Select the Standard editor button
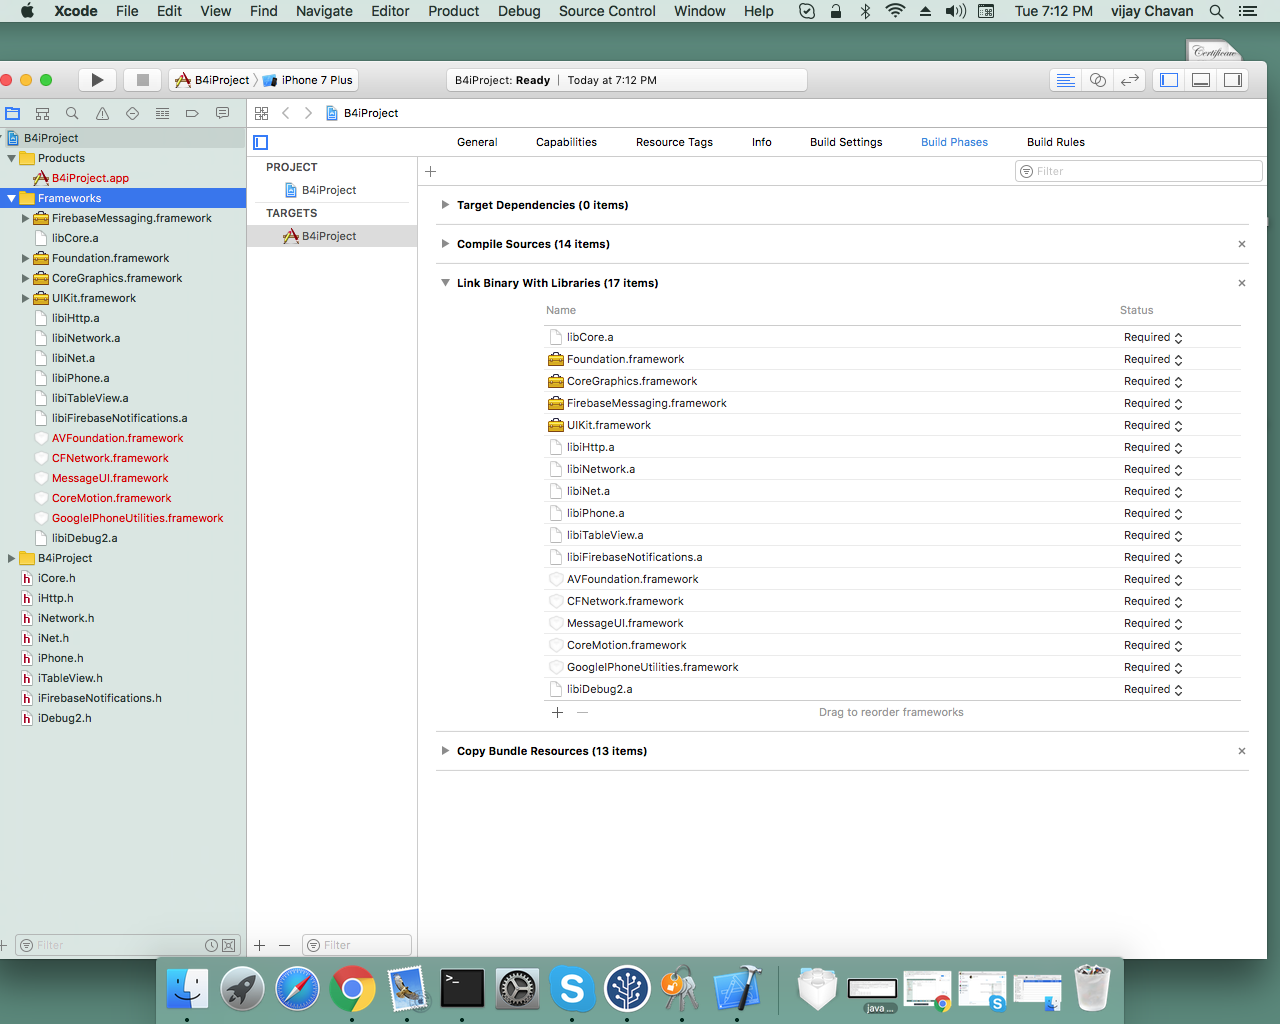 click(x=1066, y=80)
